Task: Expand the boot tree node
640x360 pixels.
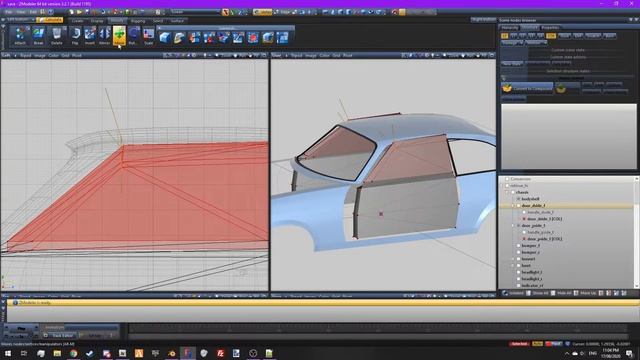Action: [x=513, y=265]
